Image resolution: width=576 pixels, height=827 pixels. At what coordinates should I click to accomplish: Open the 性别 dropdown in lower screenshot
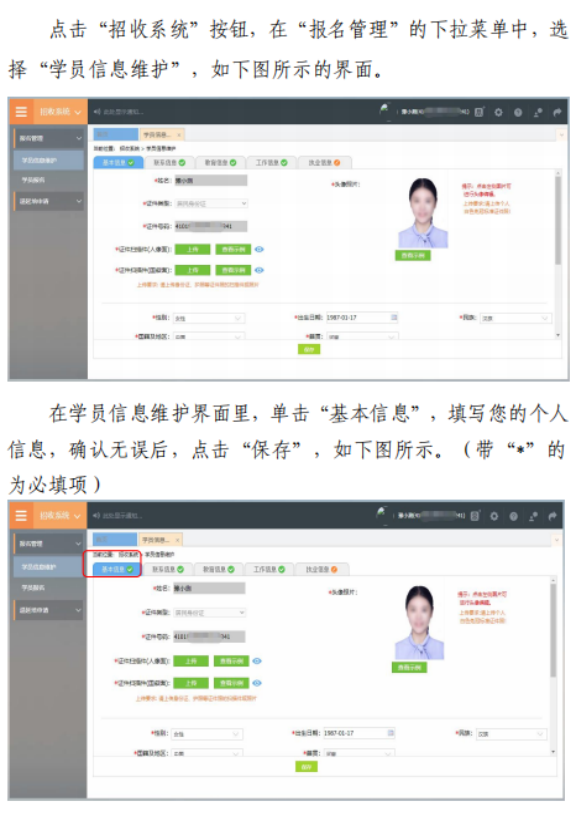tap(207, 734)
